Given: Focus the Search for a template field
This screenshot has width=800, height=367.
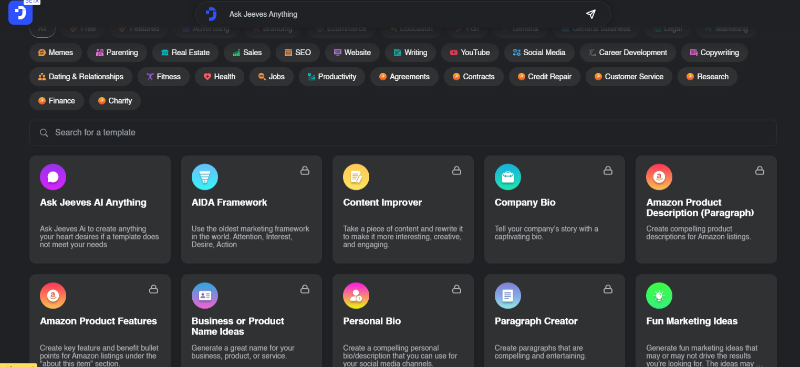Looking at the screenshot, I should coord(403,133).
